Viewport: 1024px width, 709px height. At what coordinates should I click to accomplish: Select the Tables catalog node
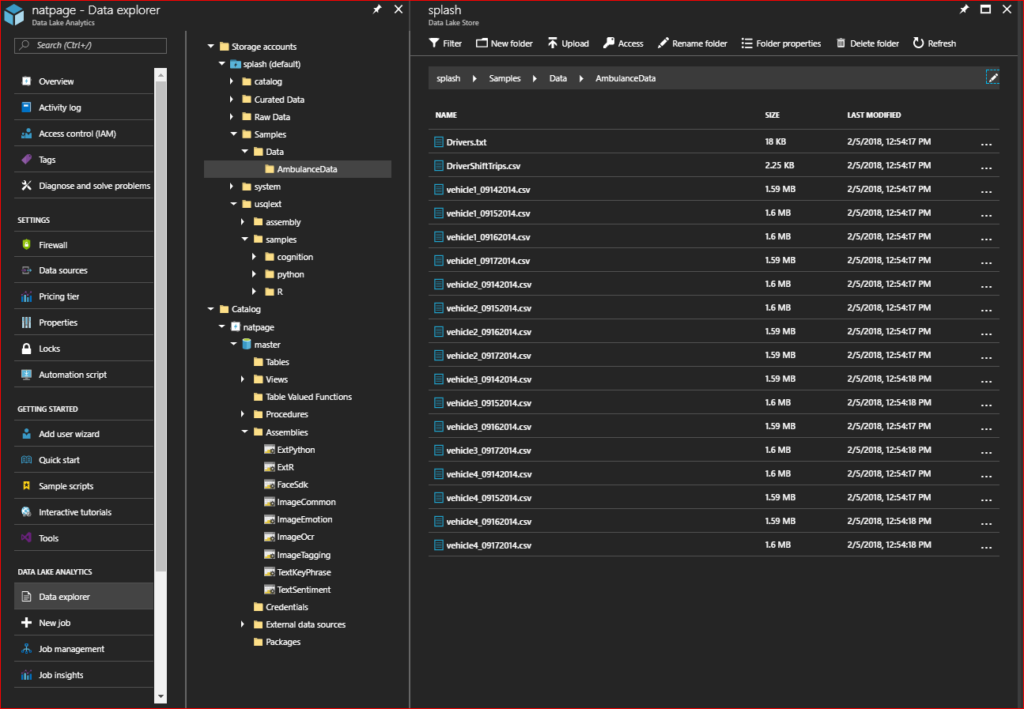coord(271,362)
